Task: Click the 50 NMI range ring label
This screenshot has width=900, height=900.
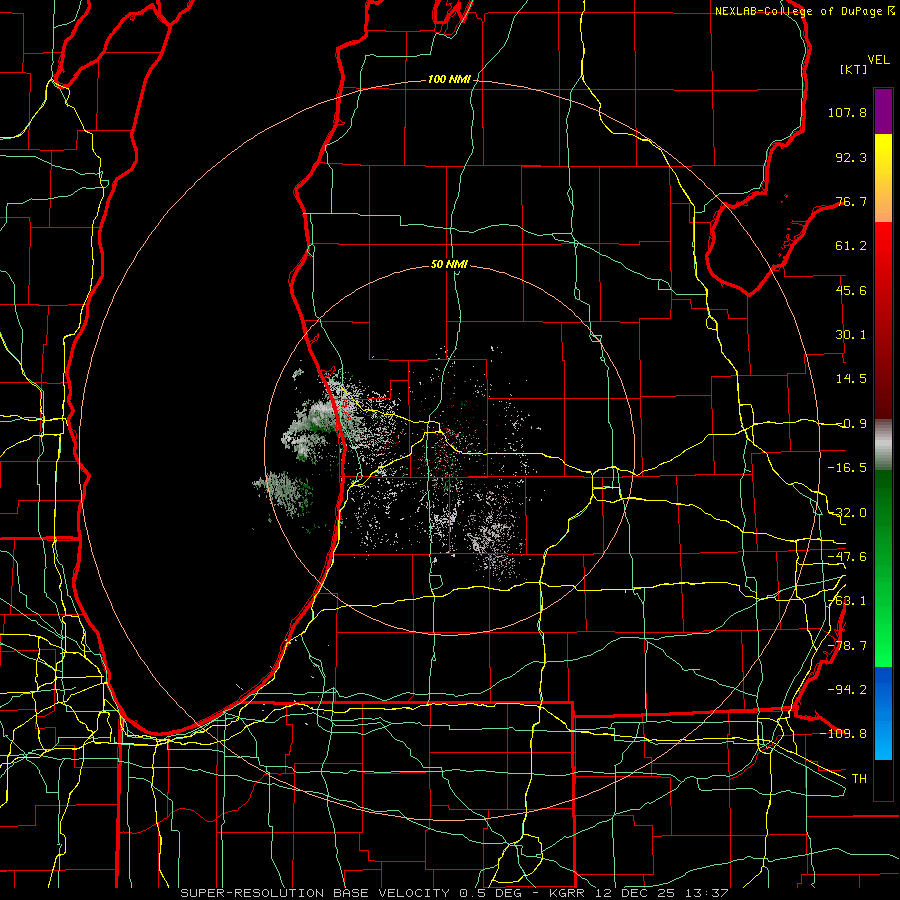Action: tap(449, 265)
